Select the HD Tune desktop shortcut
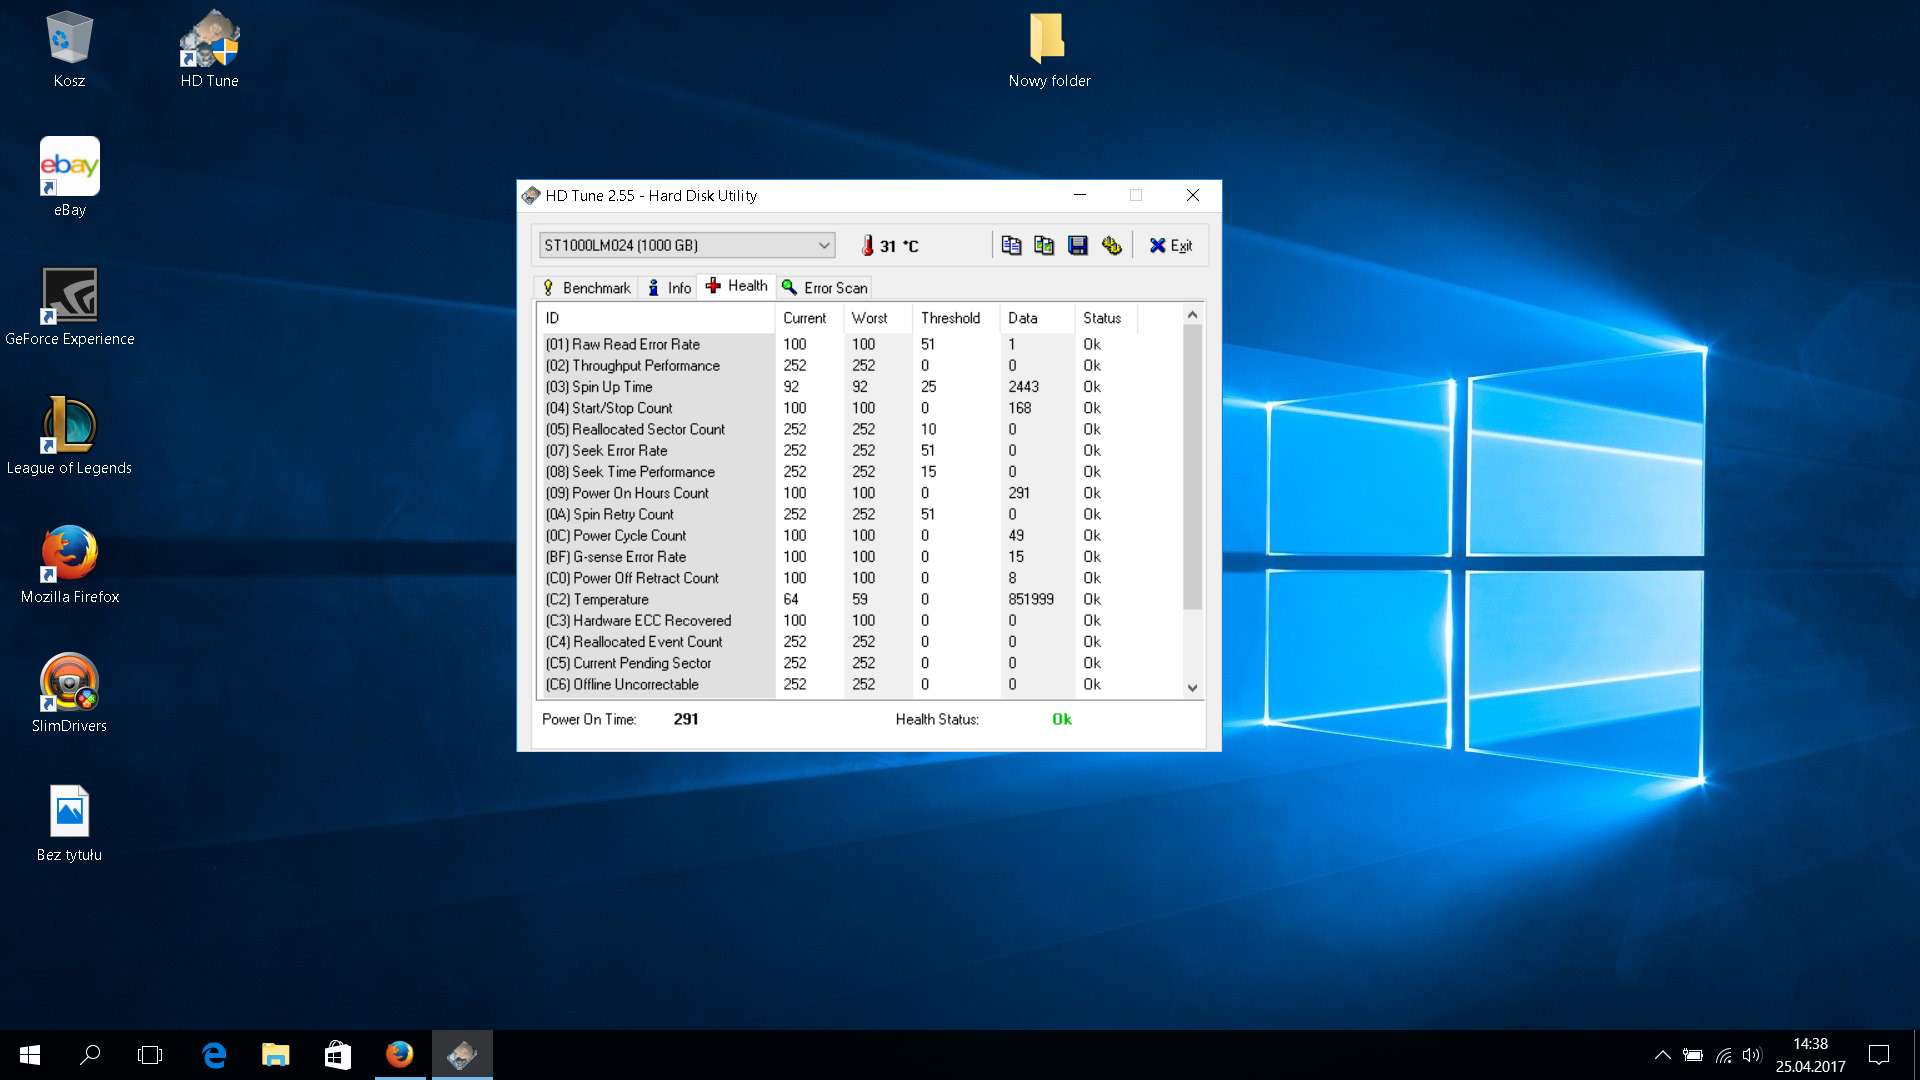The image size is (1920, 1080). [x=209, y=50]
